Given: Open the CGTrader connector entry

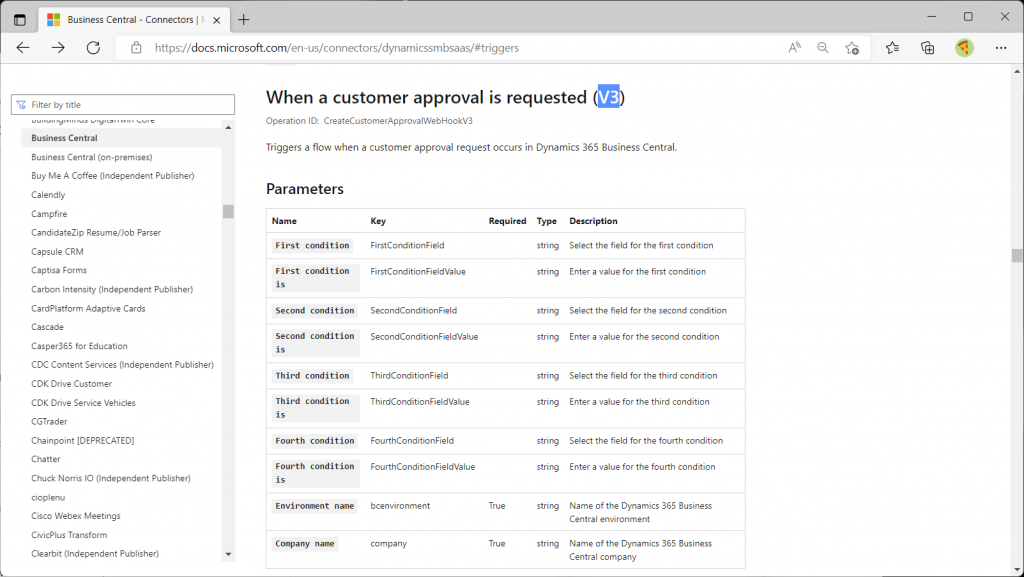Looking at the screenshot, I should 50,421.
